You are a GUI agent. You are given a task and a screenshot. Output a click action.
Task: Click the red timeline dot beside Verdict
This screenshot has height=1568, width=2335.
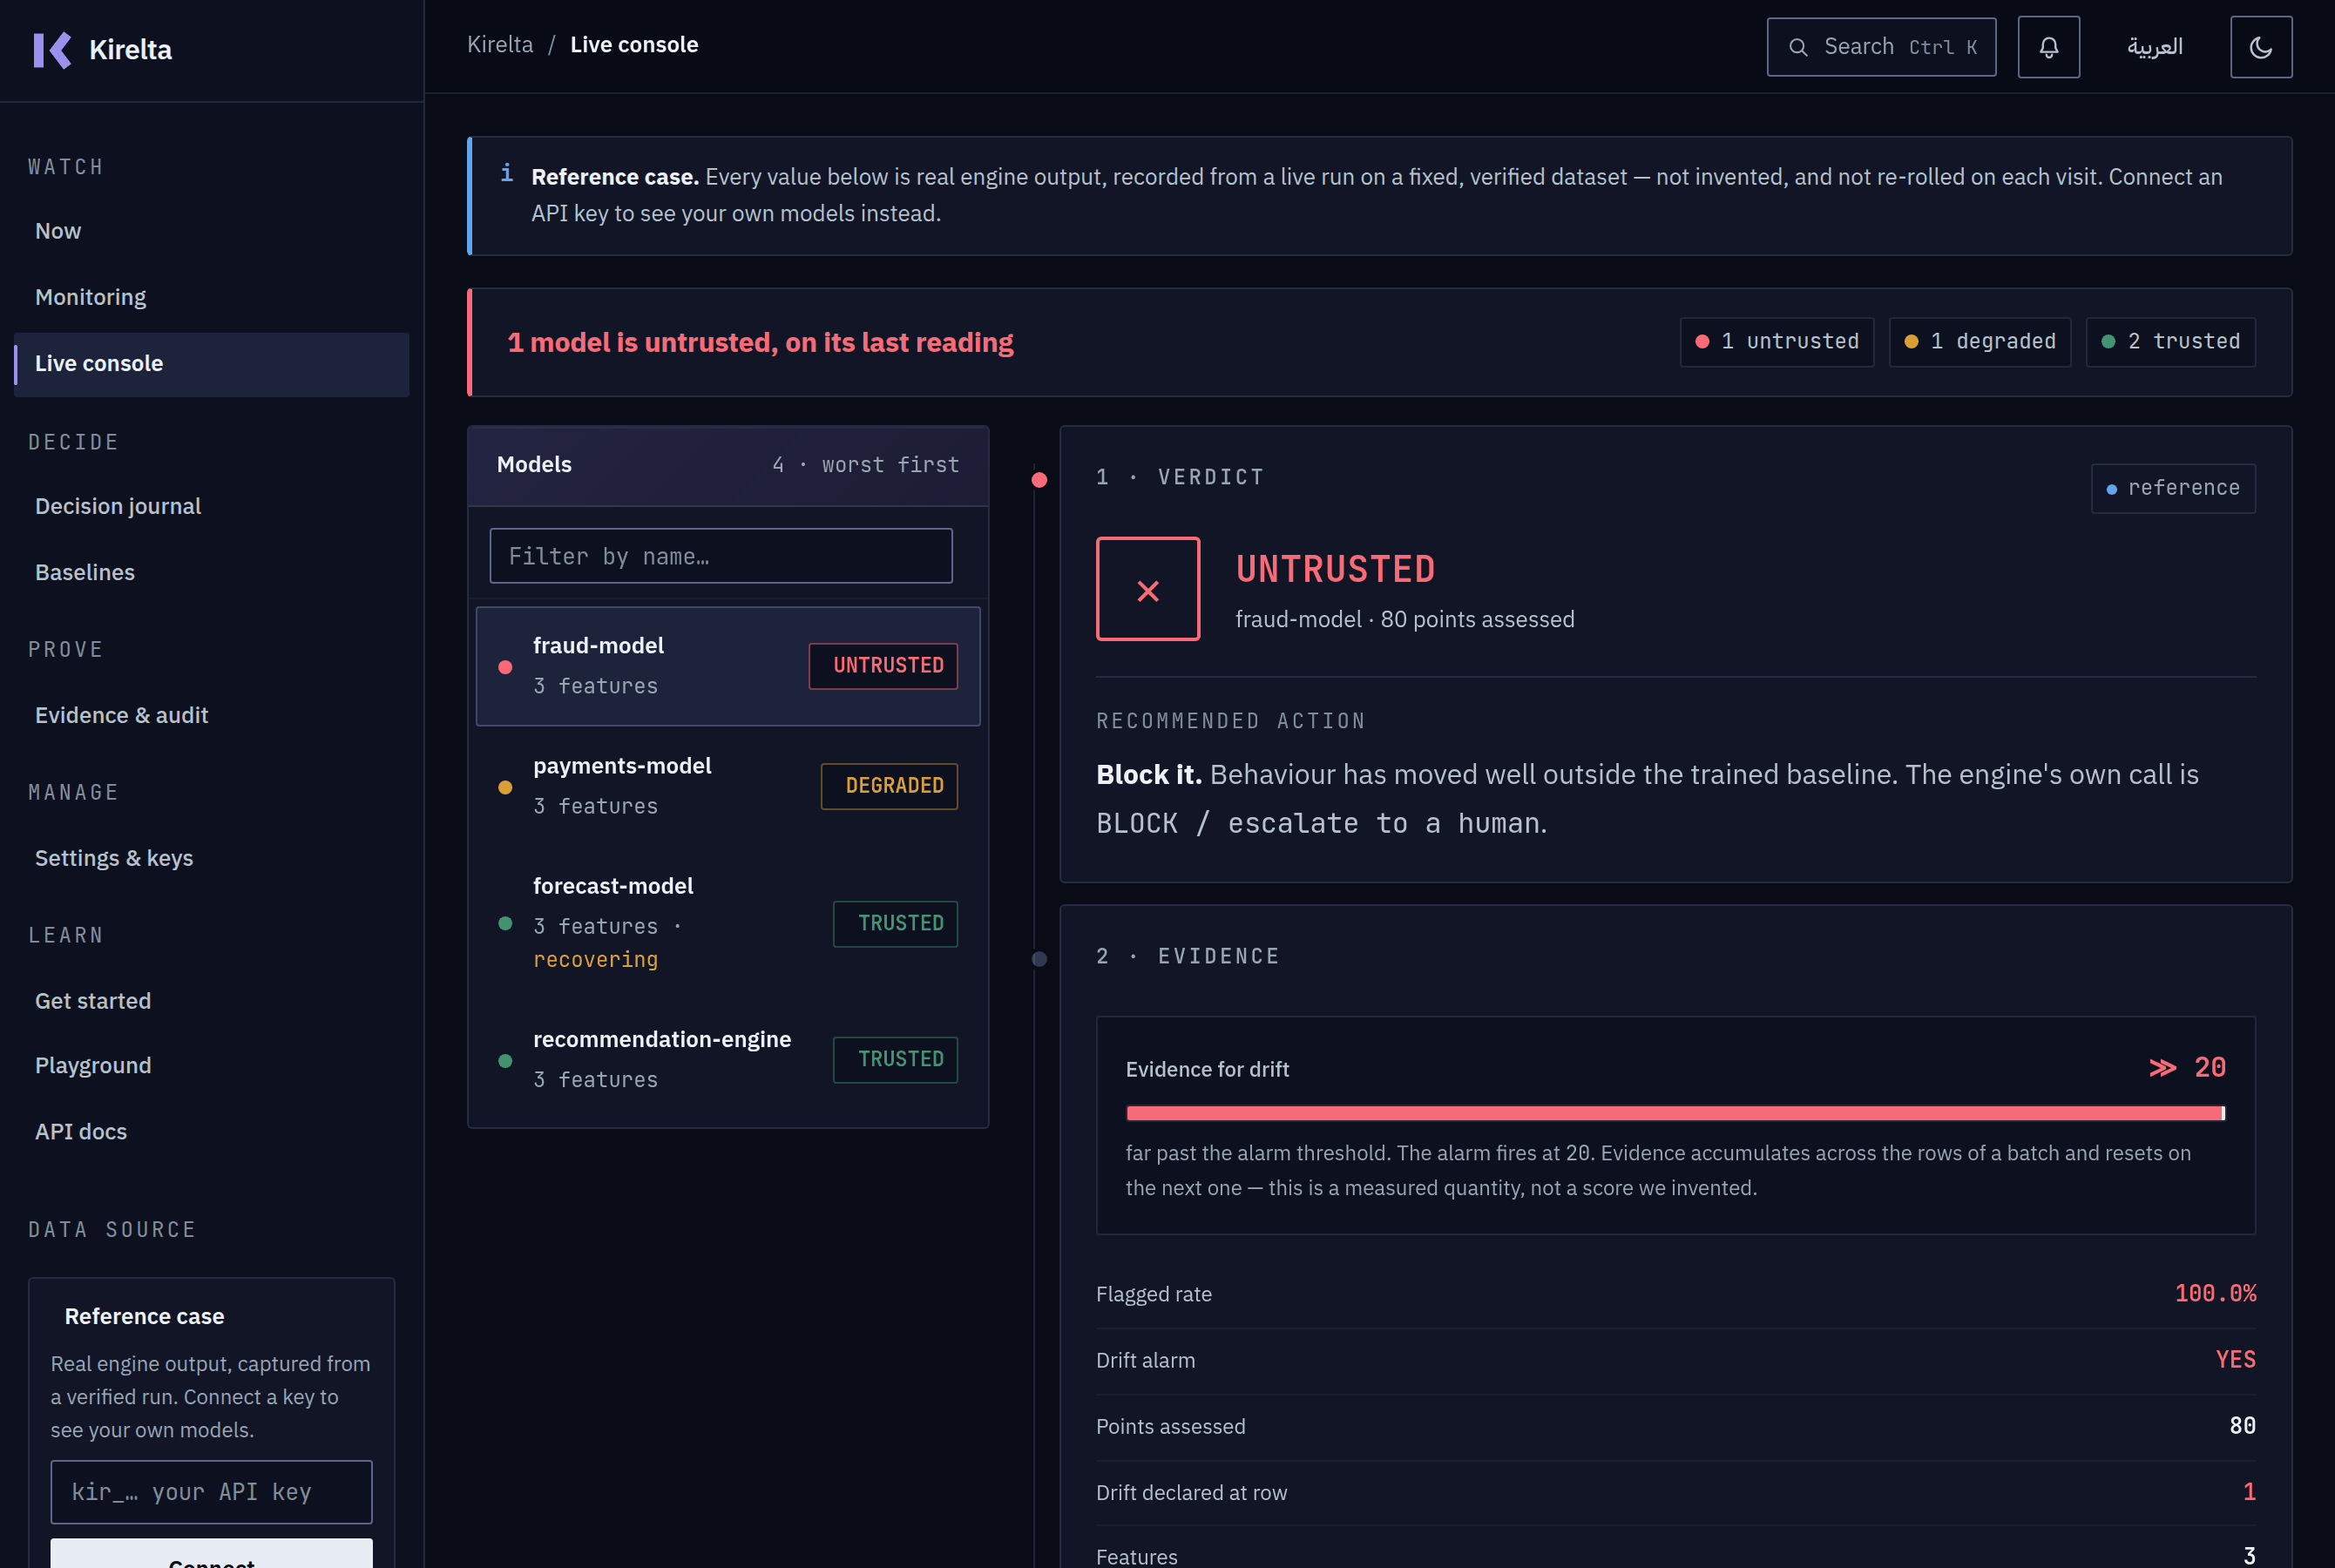coord(1039,480)
